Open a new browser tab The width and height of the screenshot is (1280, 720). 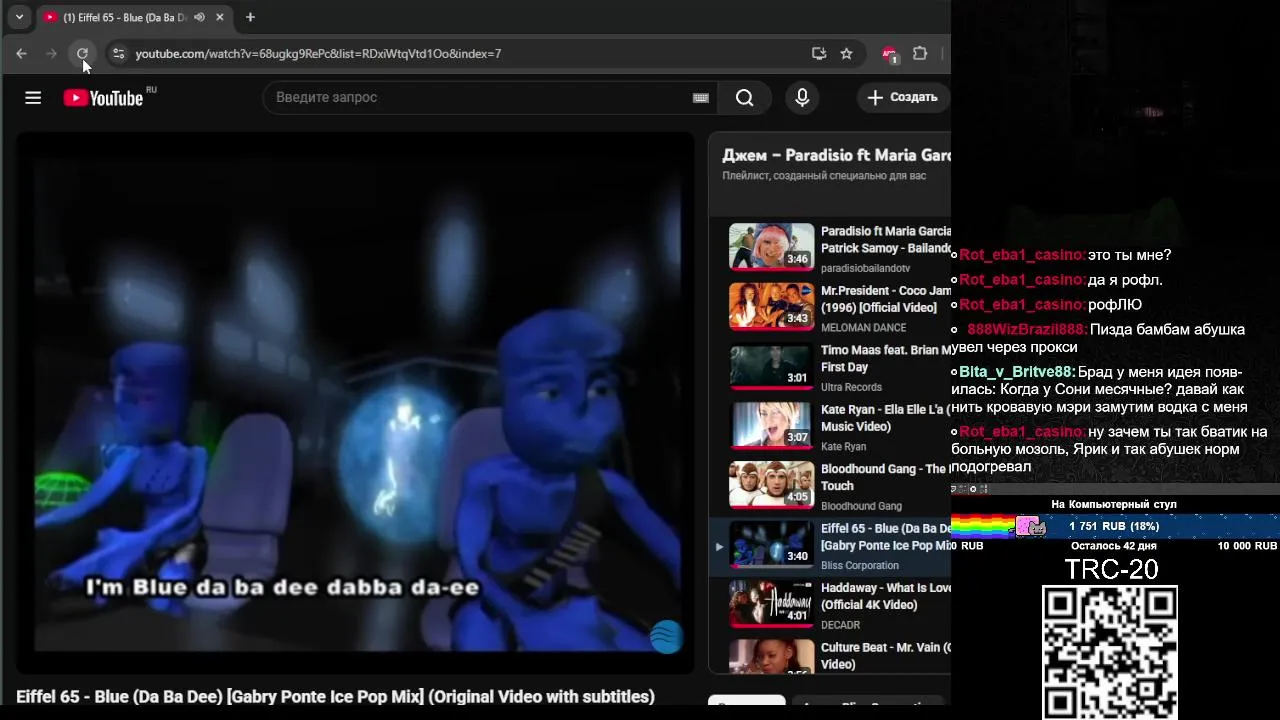250,17
